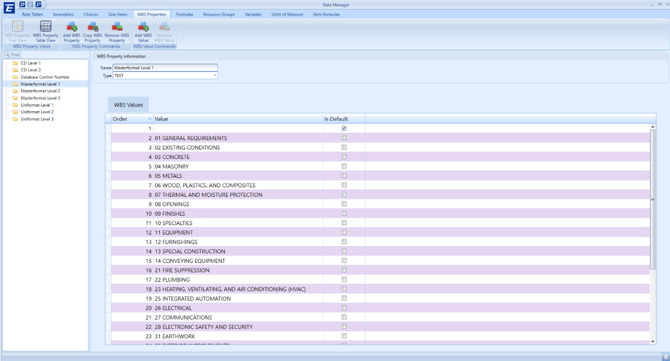Select the 11 EQUIPMENT value cell
Image resolution: width=670 pixels, height=361 pixels.
(x=238, y=232)
